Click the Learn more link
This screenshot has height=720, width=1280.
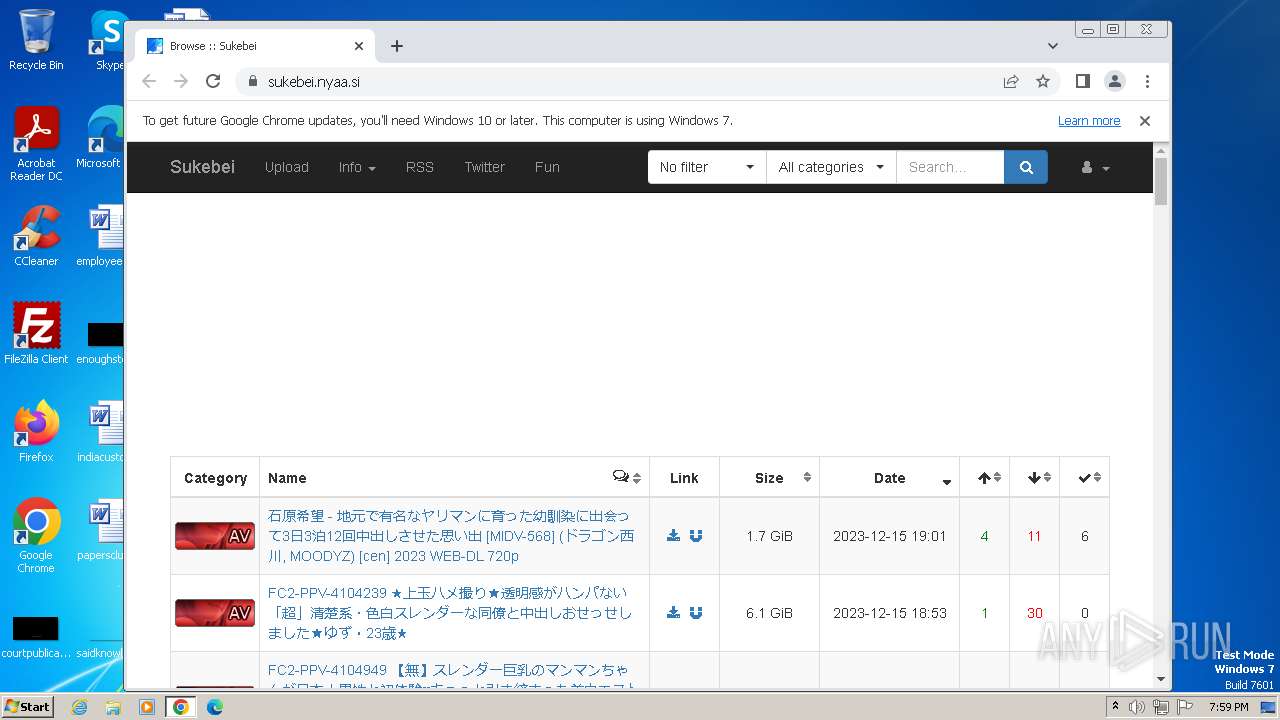(1089, 121)
